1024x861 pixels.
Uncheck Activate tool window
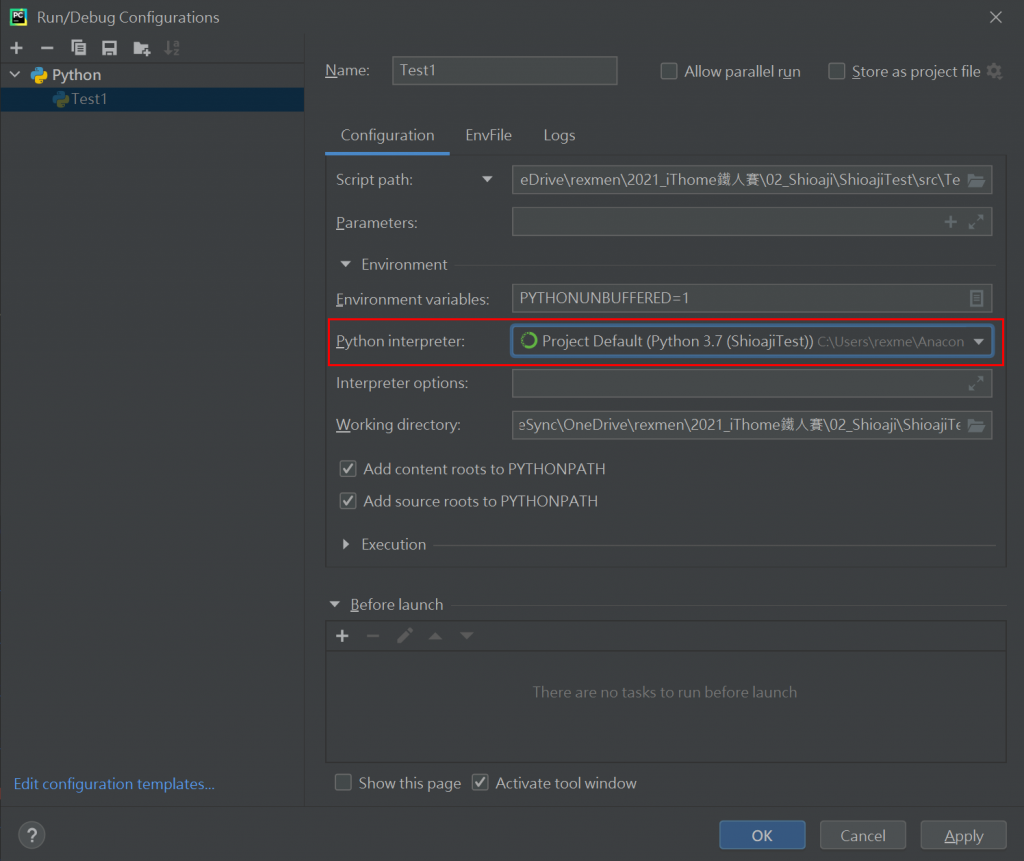(x=480, y=783)
